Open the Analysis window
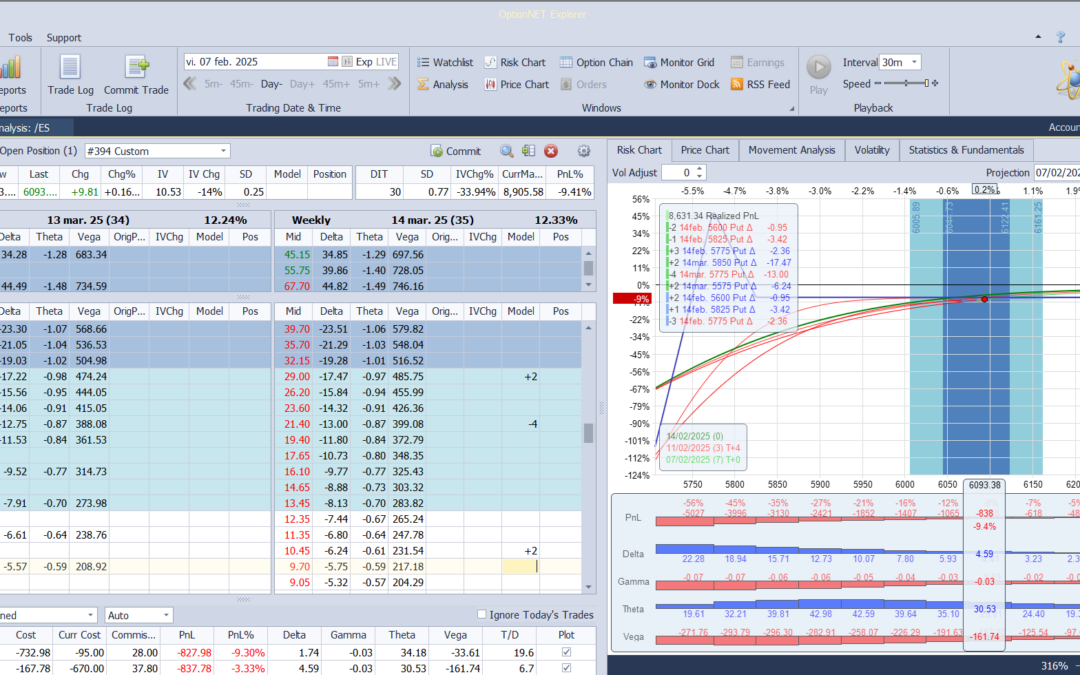Screen dimensions: 1080x675 pyautogui.click(x=443, y=84)
